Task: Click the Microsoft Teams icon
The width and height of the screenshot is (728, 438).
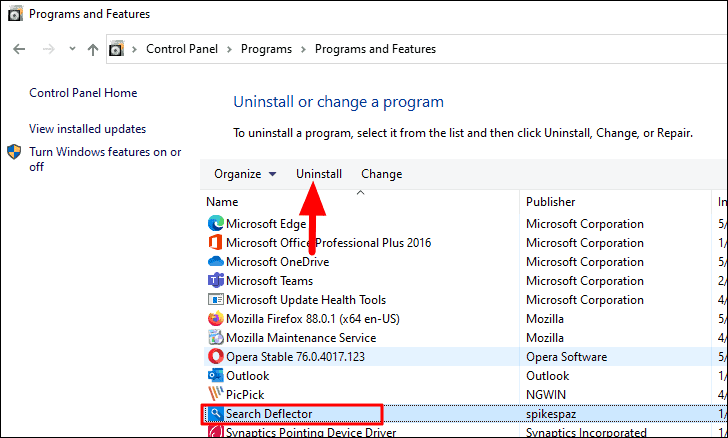Action: point(215,281)
